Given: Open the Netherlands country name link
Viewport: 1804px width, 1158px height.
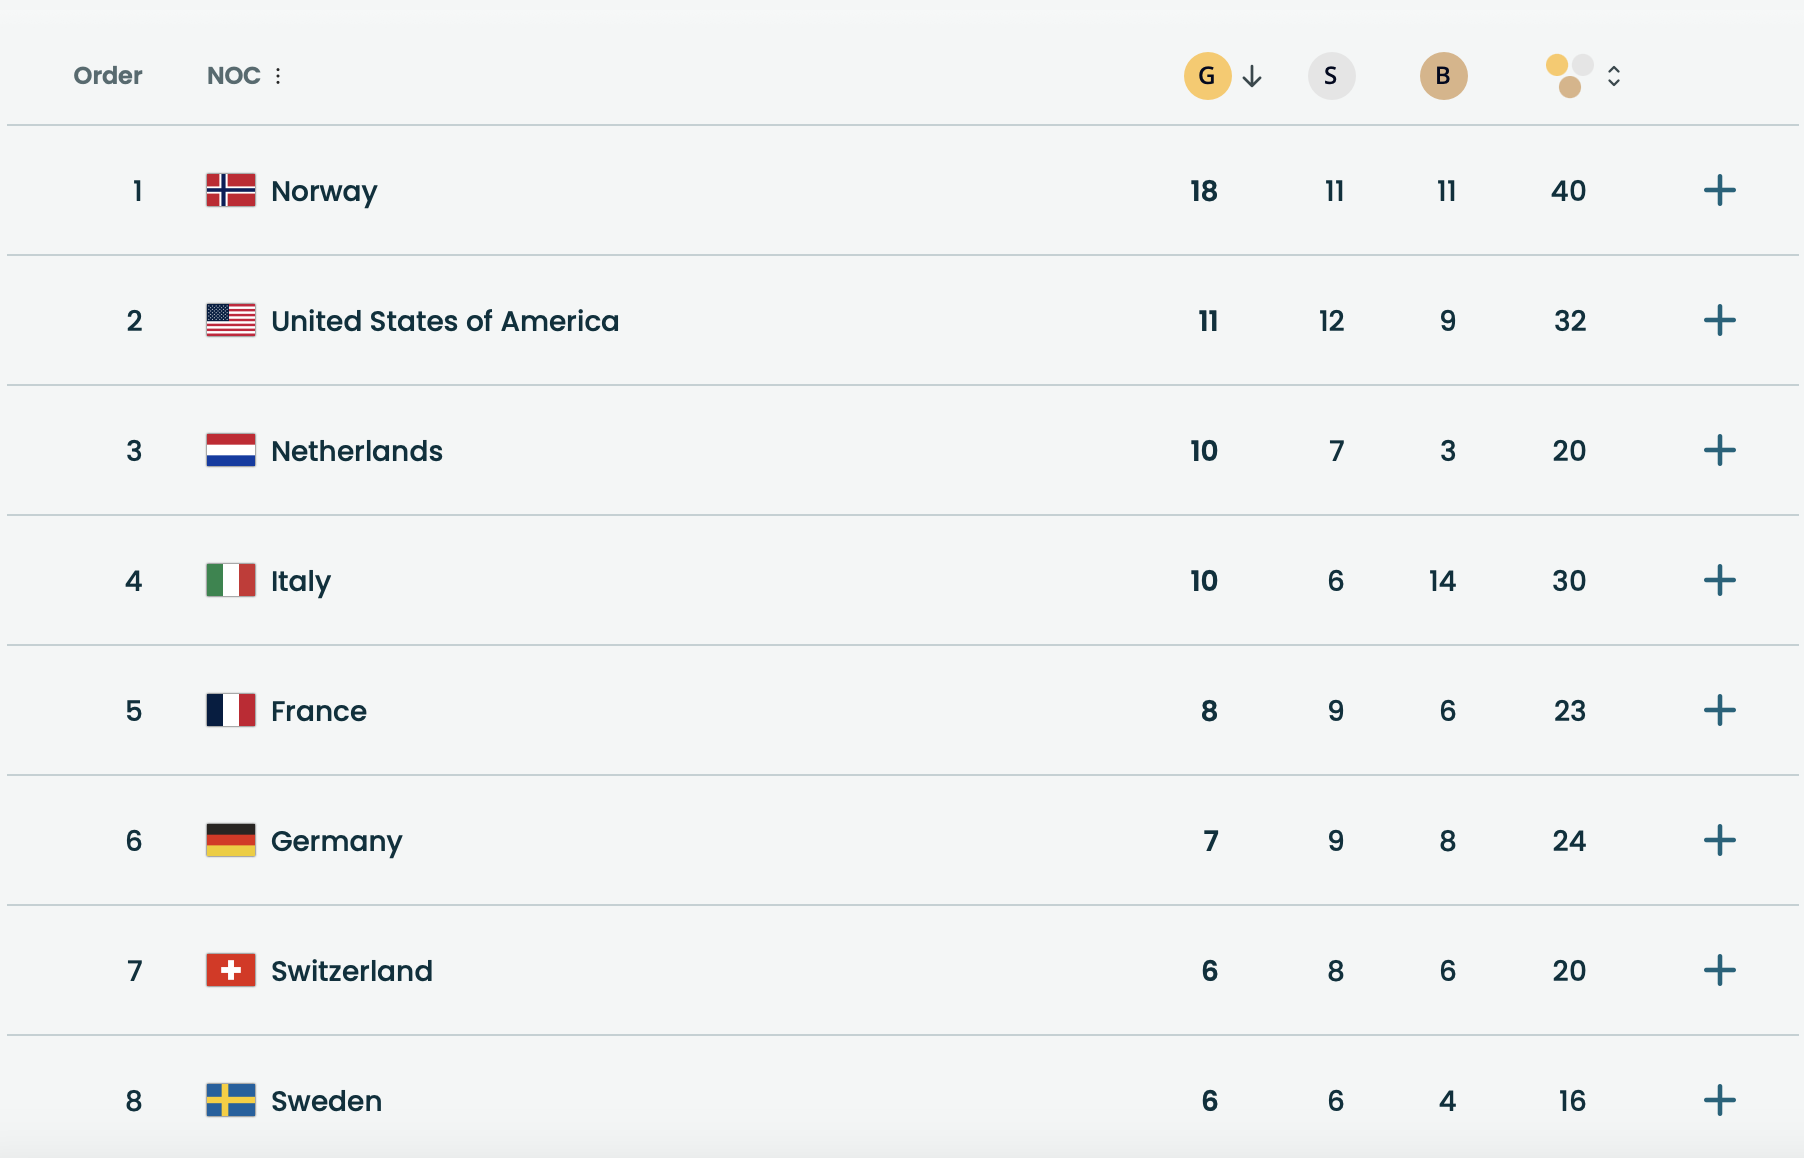Looking at the screenshot, I should pos(356,451).
